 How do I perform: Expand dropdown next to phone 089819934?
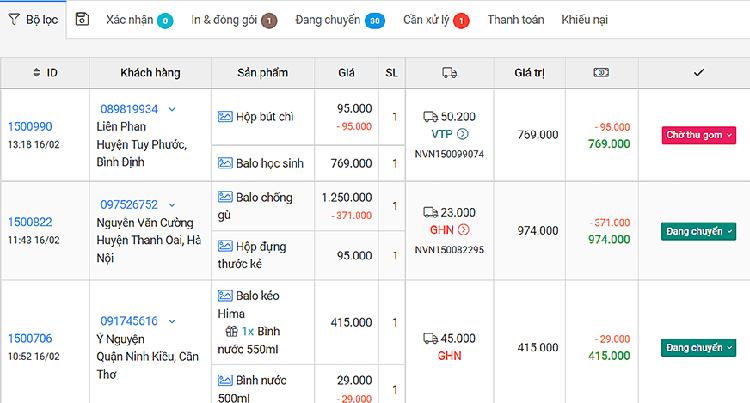(x=172, y=109)
